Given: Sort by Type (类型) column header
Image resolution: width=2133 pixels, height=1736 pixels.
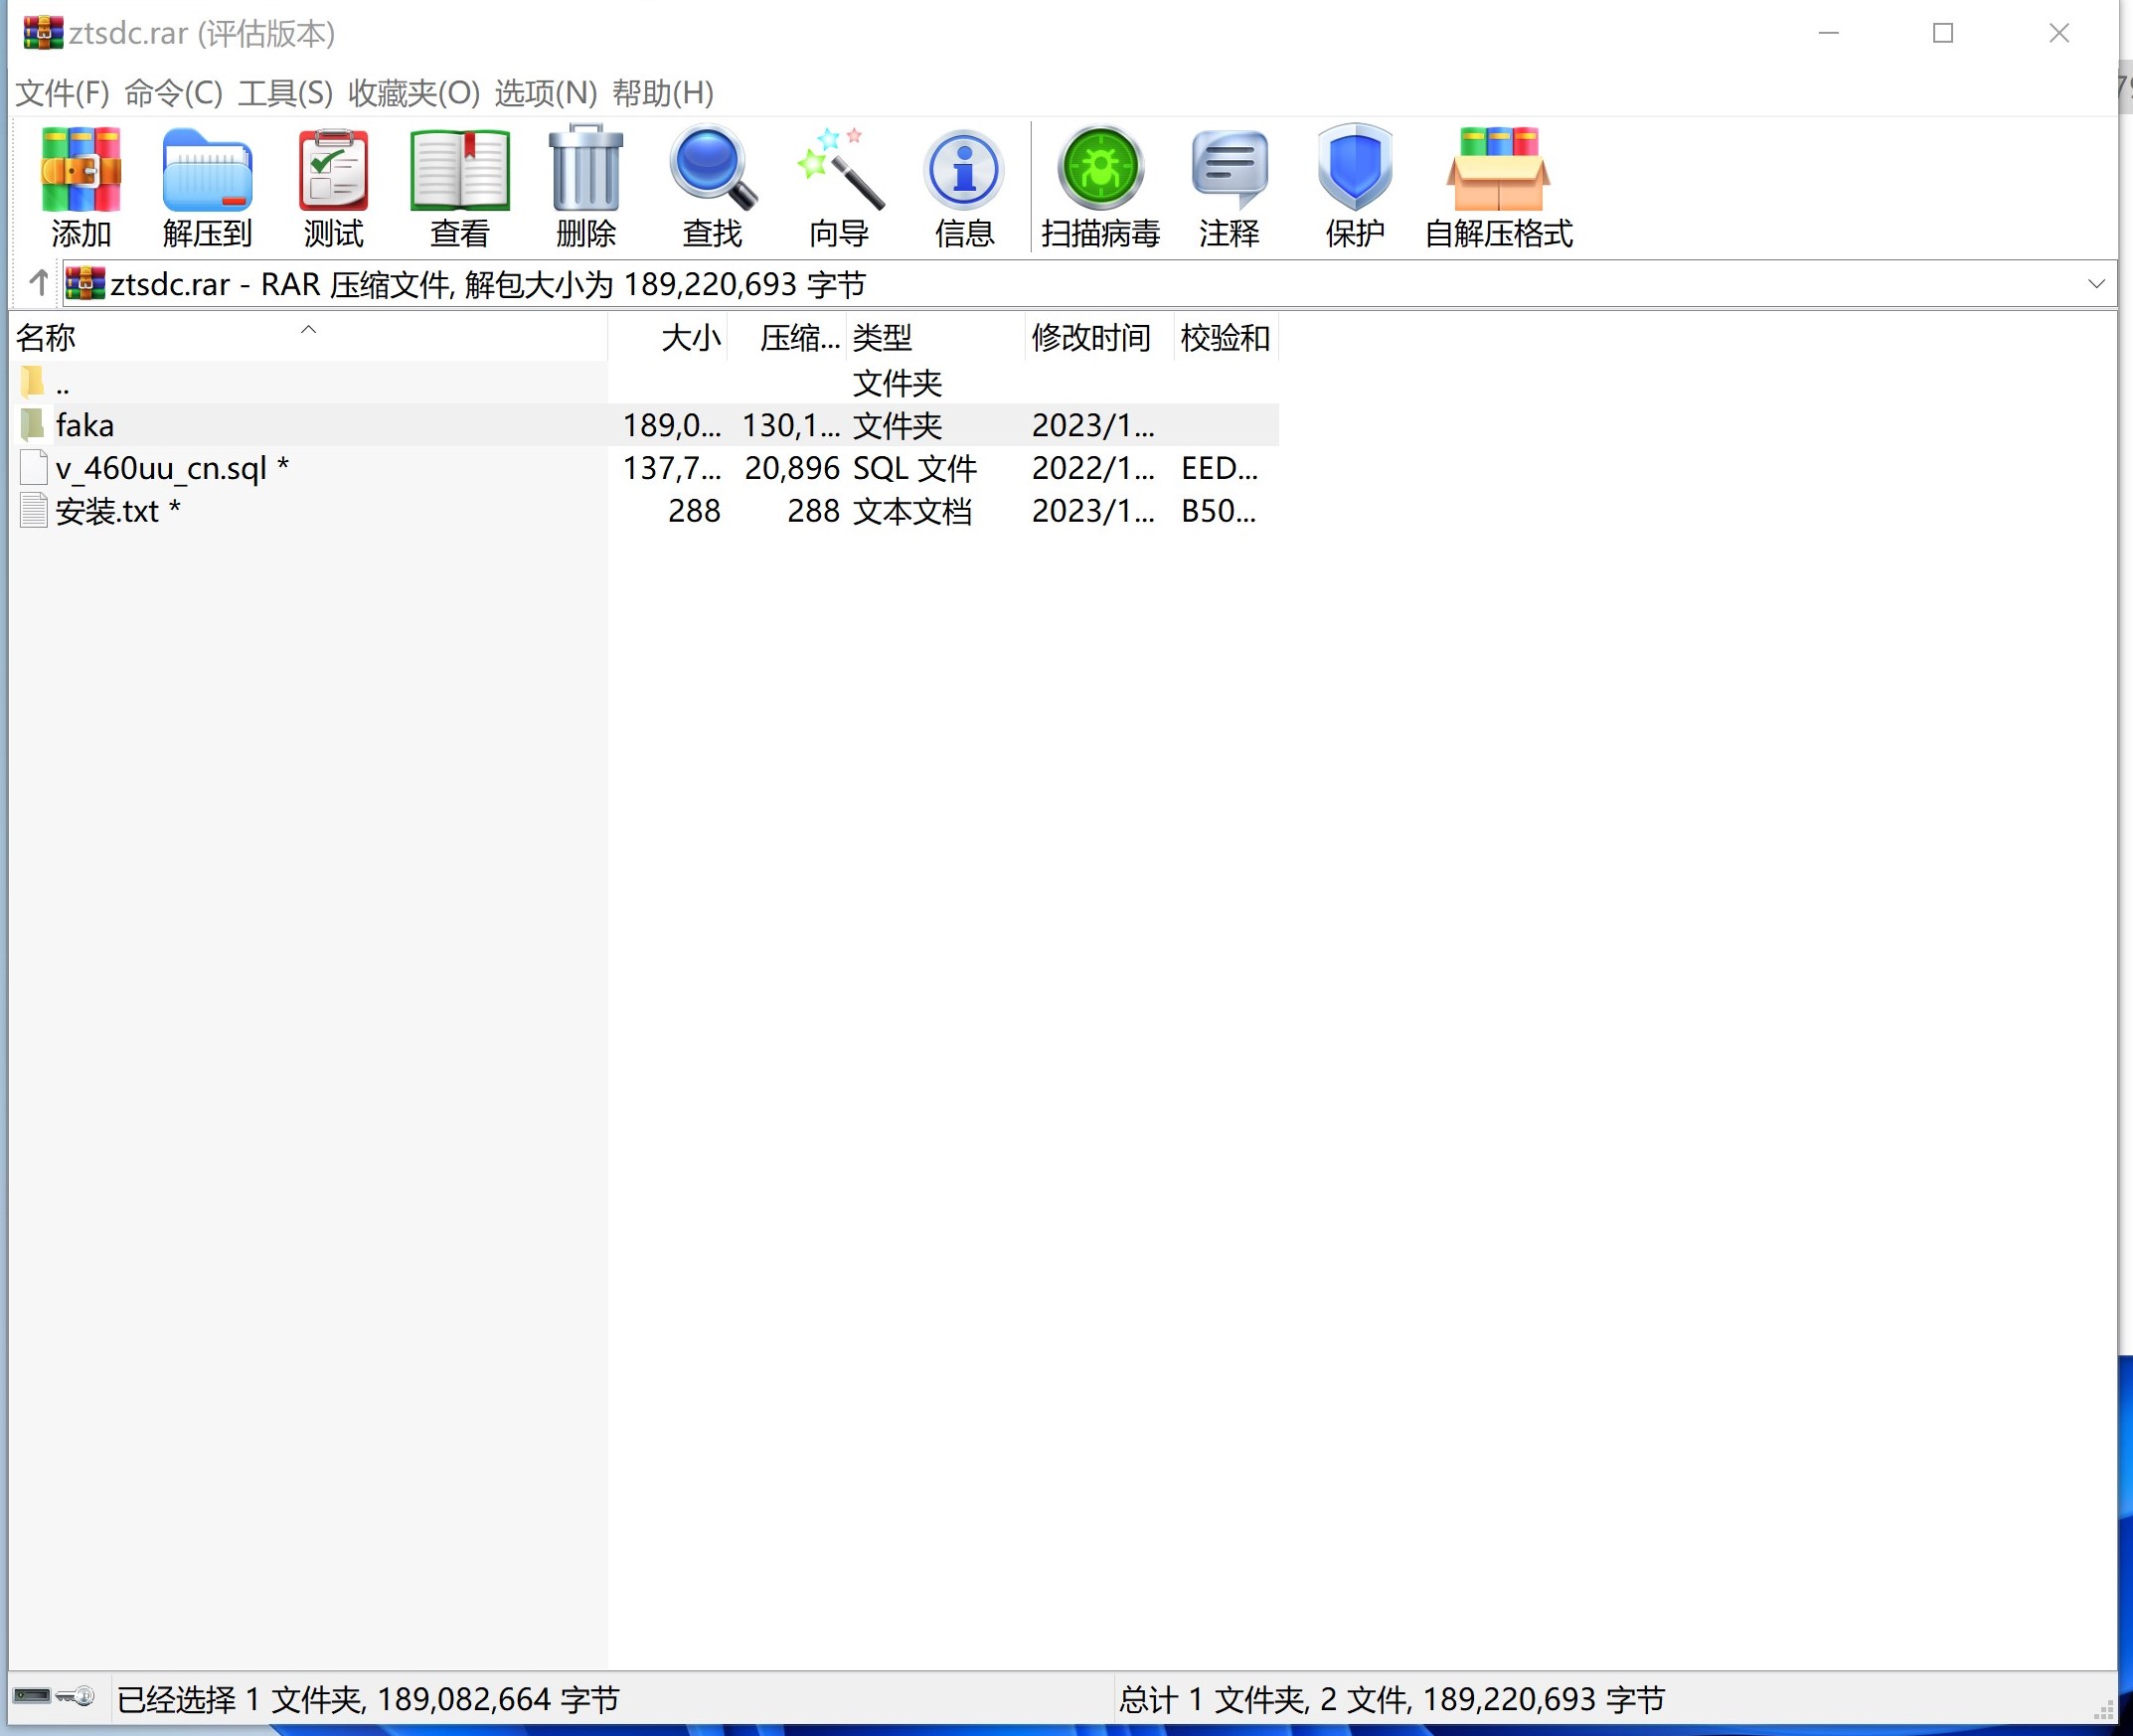Looking at the screenshot, I should tap(936, 337).
